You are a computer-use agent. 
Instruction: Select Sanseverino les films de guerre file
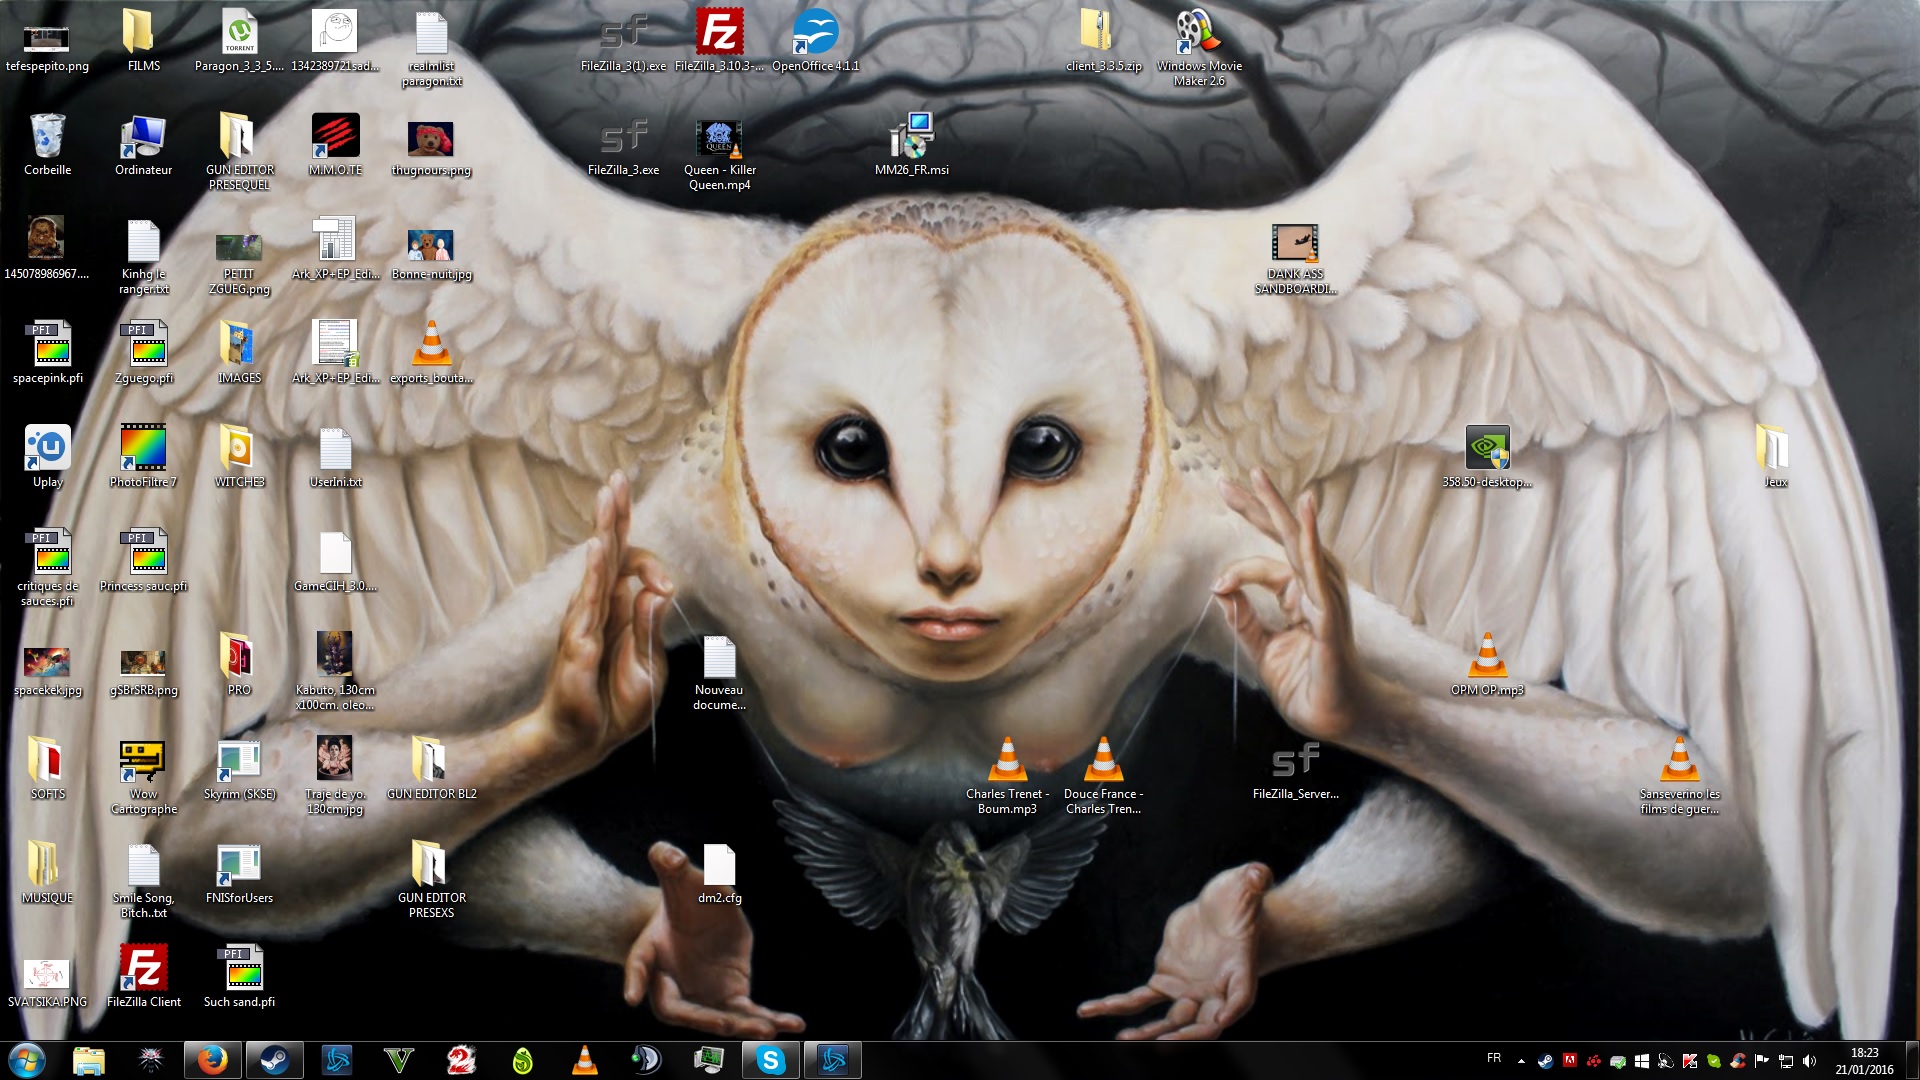pos(1679,776)
